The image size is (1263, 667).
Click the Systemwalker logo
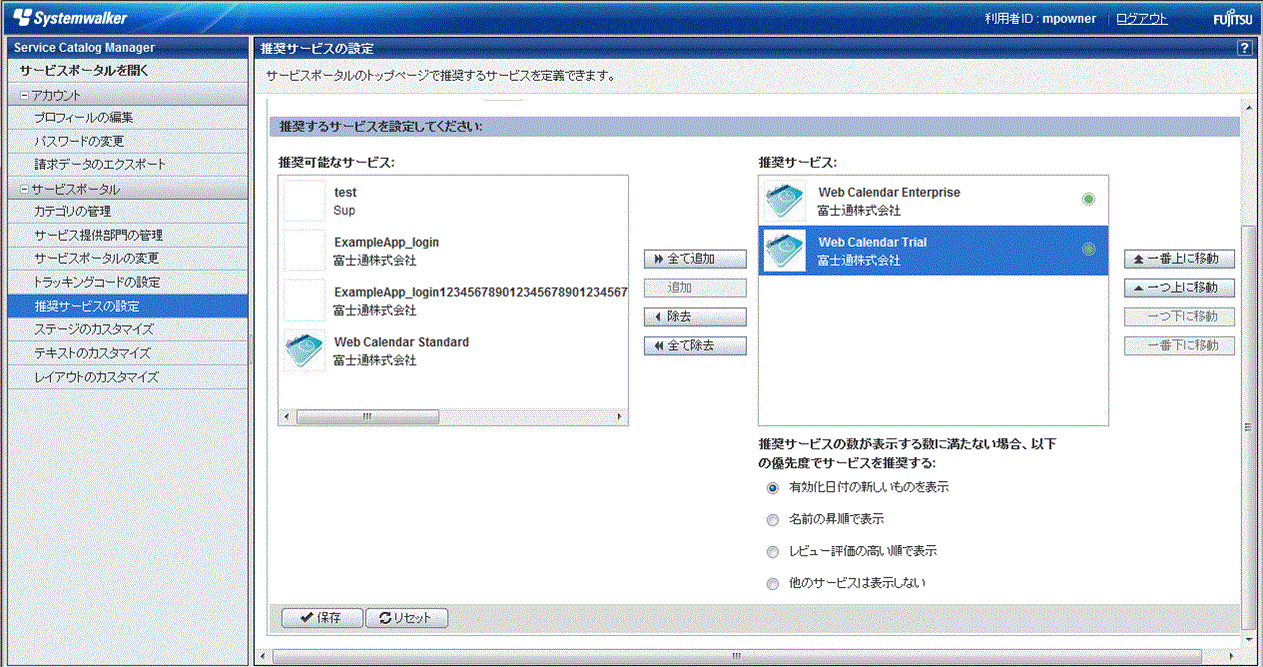click(x=70, y=18)
